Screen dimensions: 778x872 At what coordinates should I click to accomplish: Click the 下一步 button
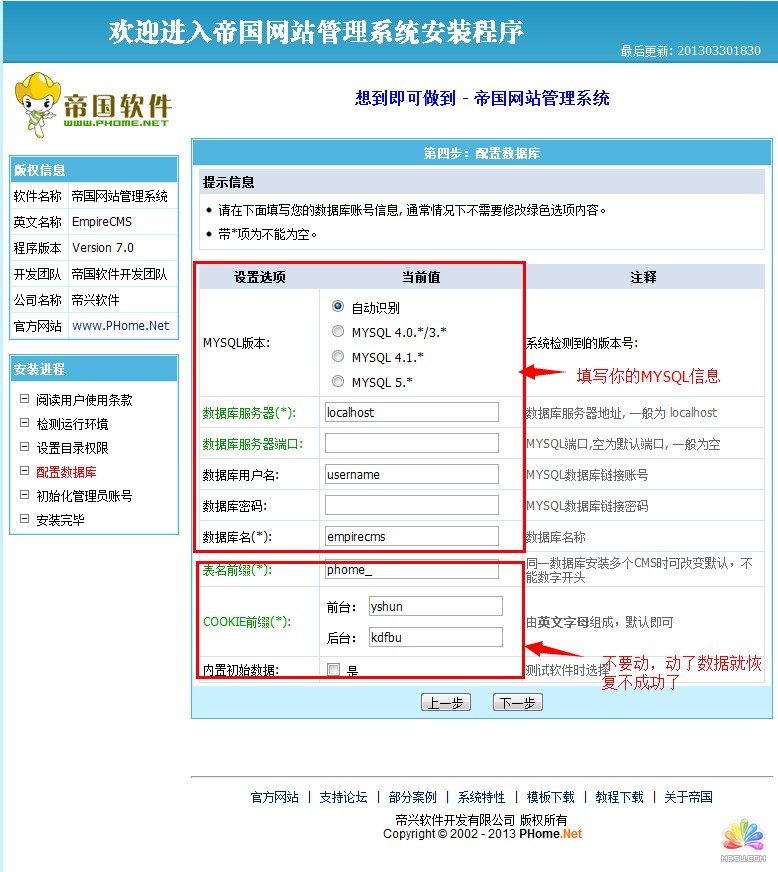tap(517, 703)
